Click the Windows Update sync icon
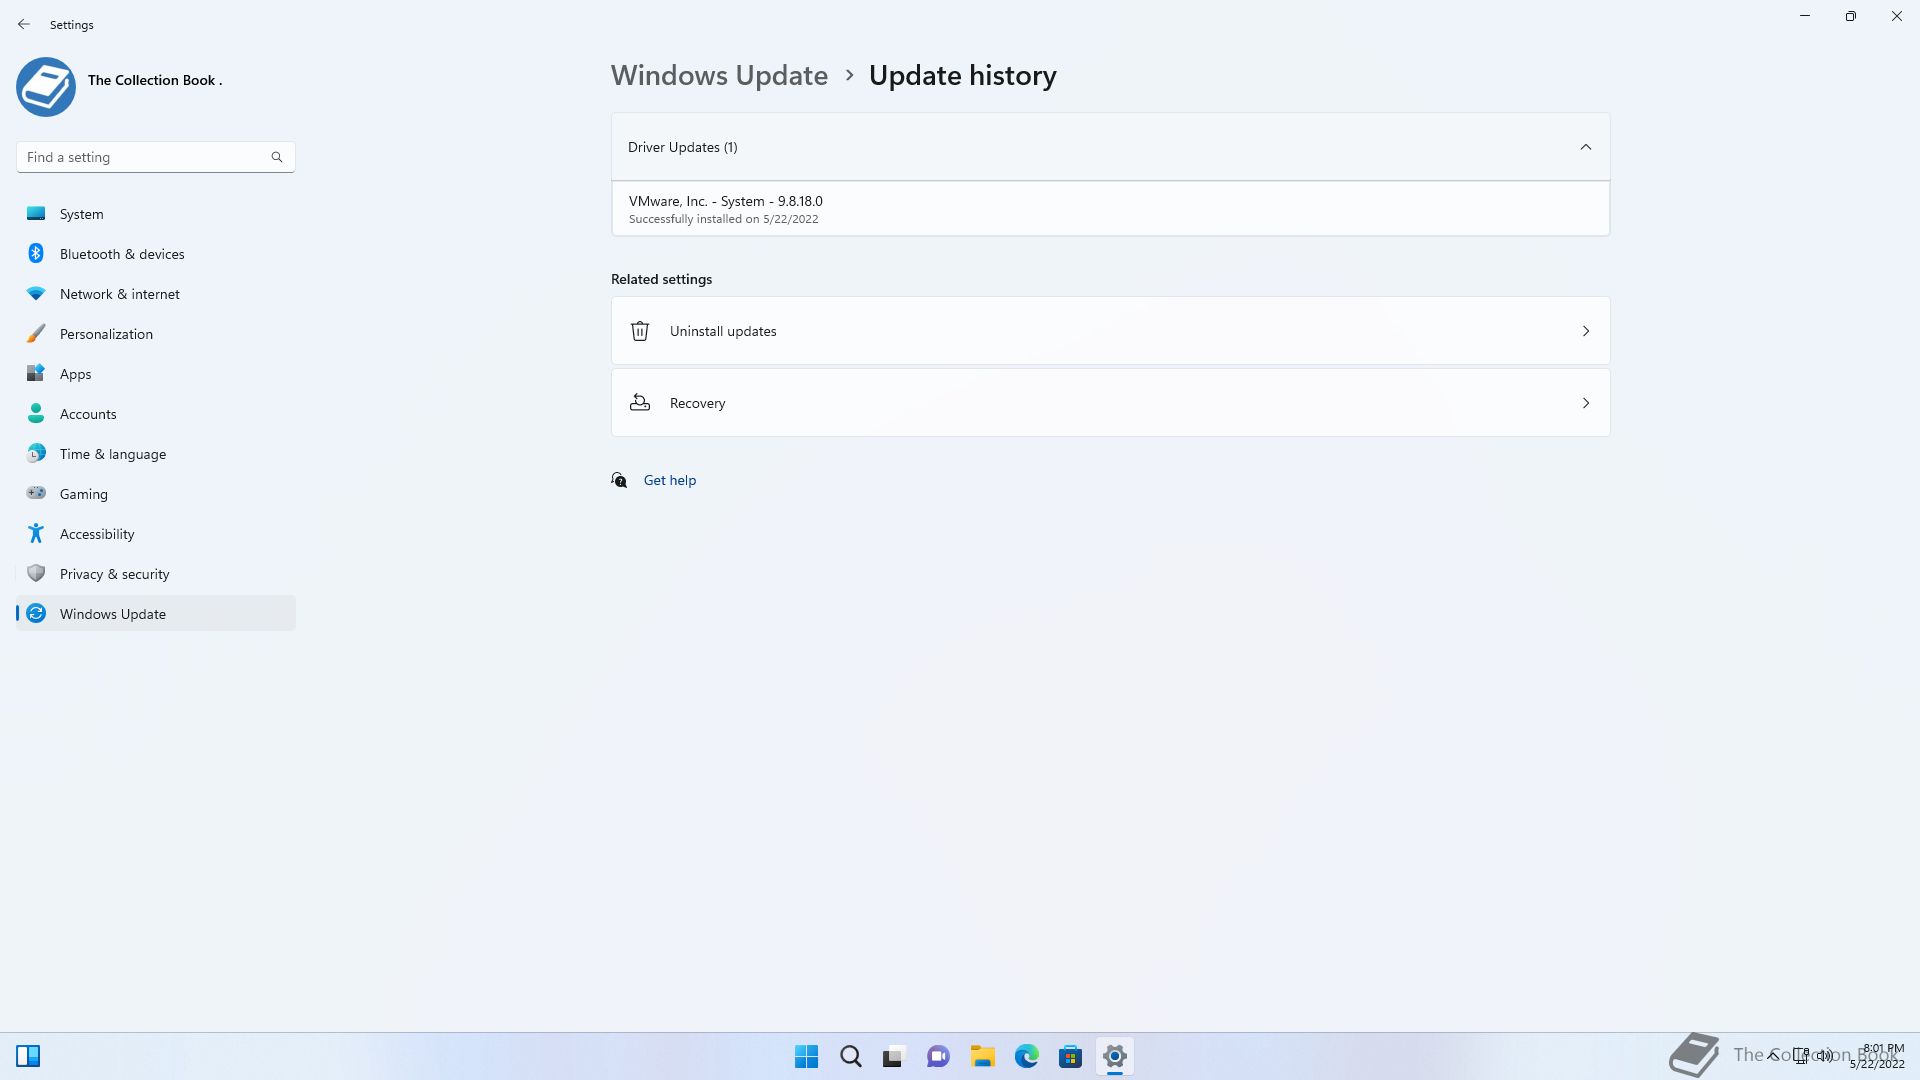This screenshot has height=1080, width=1920. pos(36,613)
